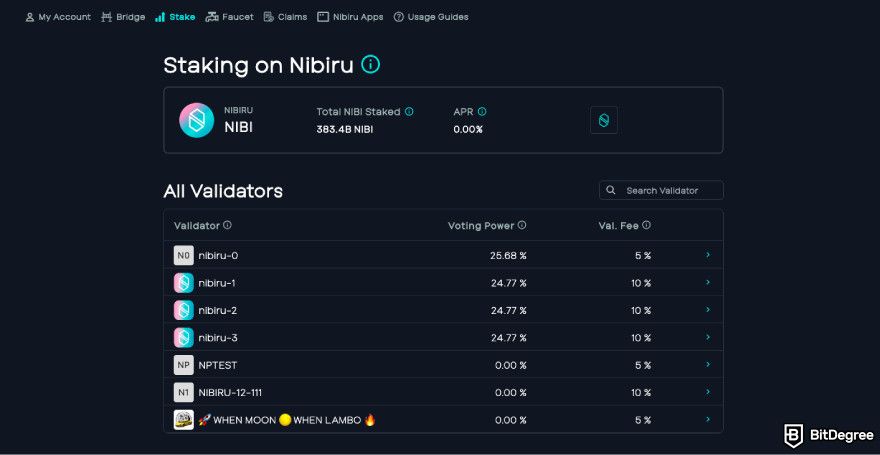Click info icon next to Validator header
Image resolution: width=880 pixels, height=455 pixels.
[227, 225]
